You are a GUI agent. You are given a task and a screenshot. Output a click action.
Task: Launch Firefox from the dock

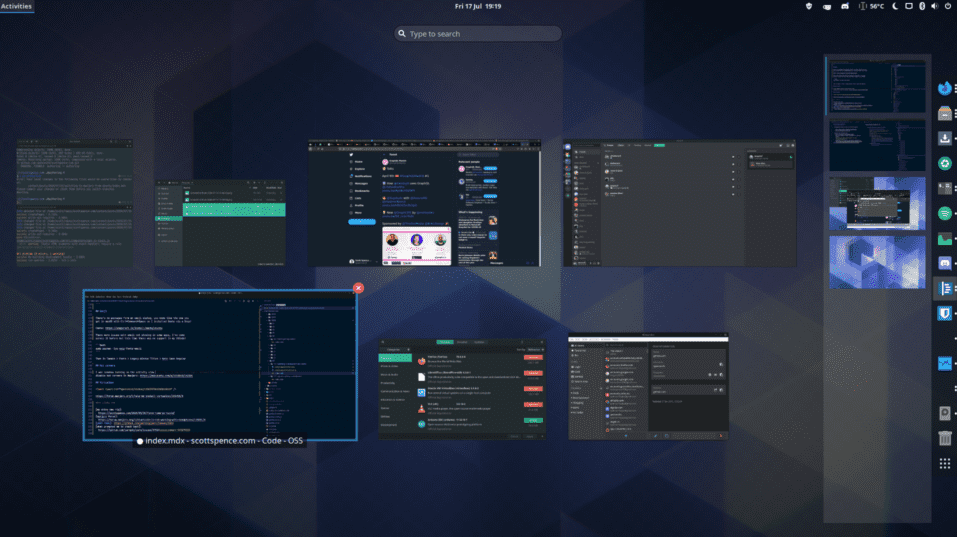(944, 88)
